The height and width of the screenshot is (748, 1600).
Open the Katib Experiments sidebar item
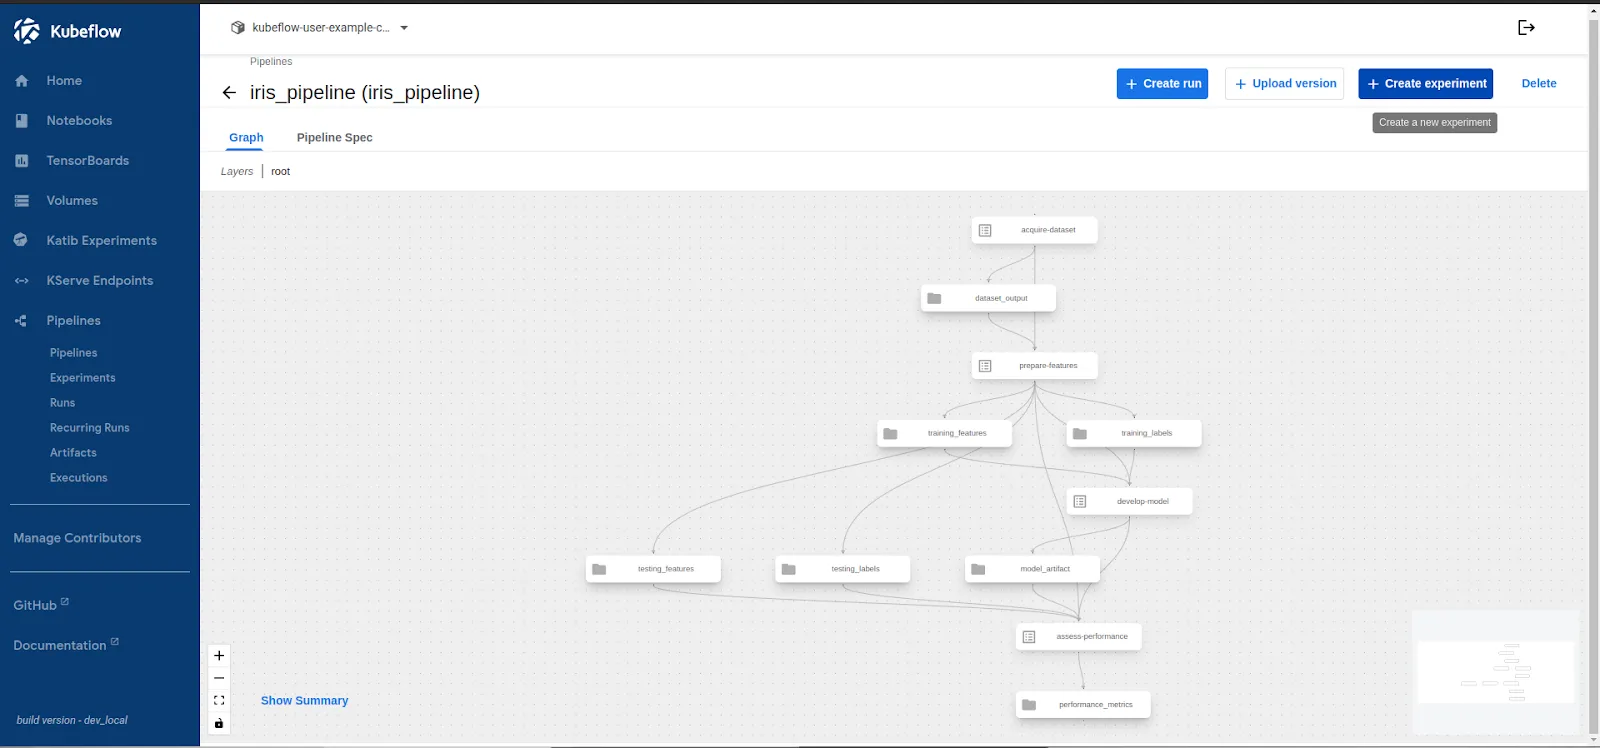pyautogui.click(x=101, y=241)
